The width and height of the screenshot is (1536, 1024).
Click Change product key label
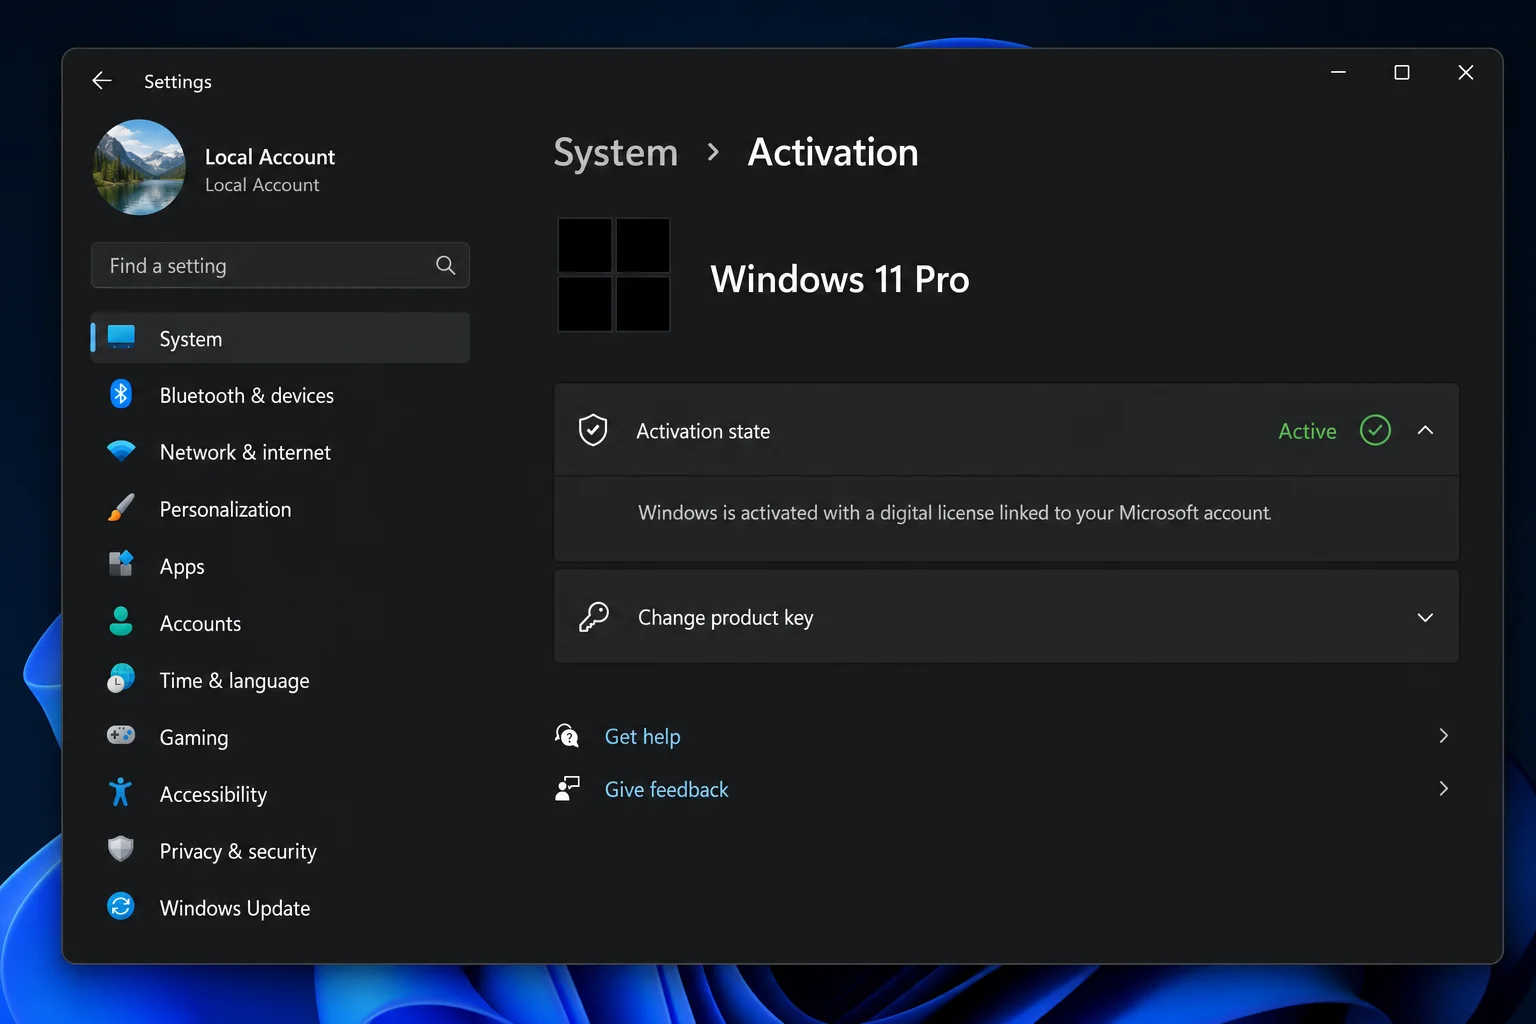(726, 618)
